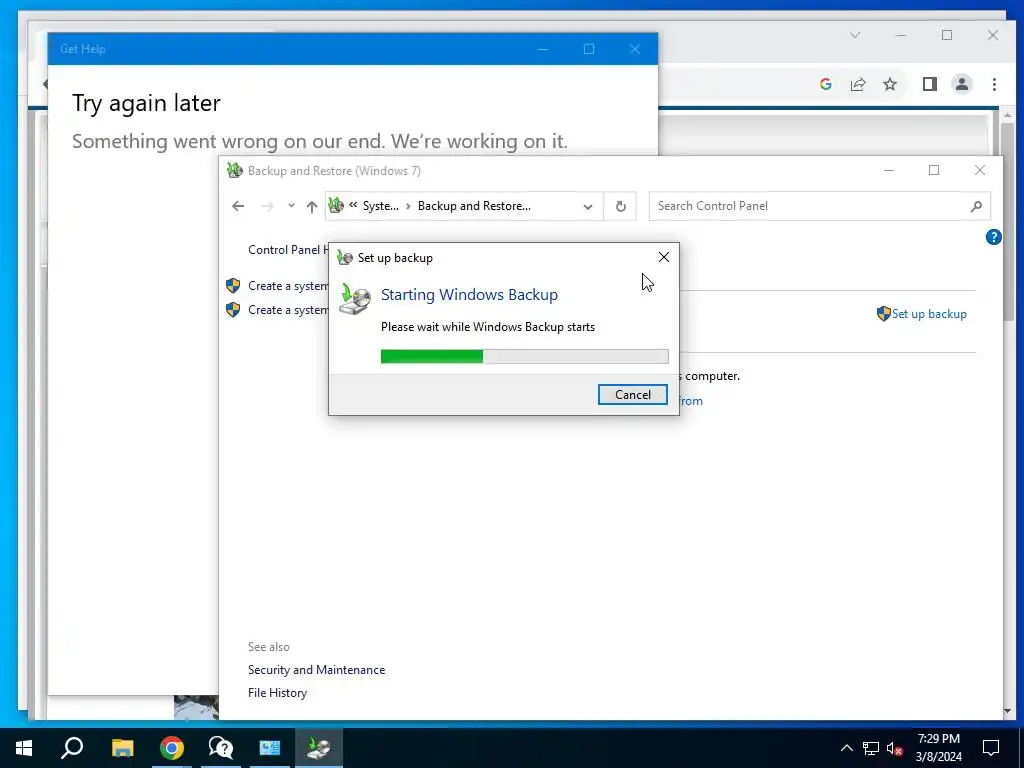Screen dimensions: 1024x768
Task: Show hidden system tray icons
Action: pyautogui.click(x=846, y=748)
